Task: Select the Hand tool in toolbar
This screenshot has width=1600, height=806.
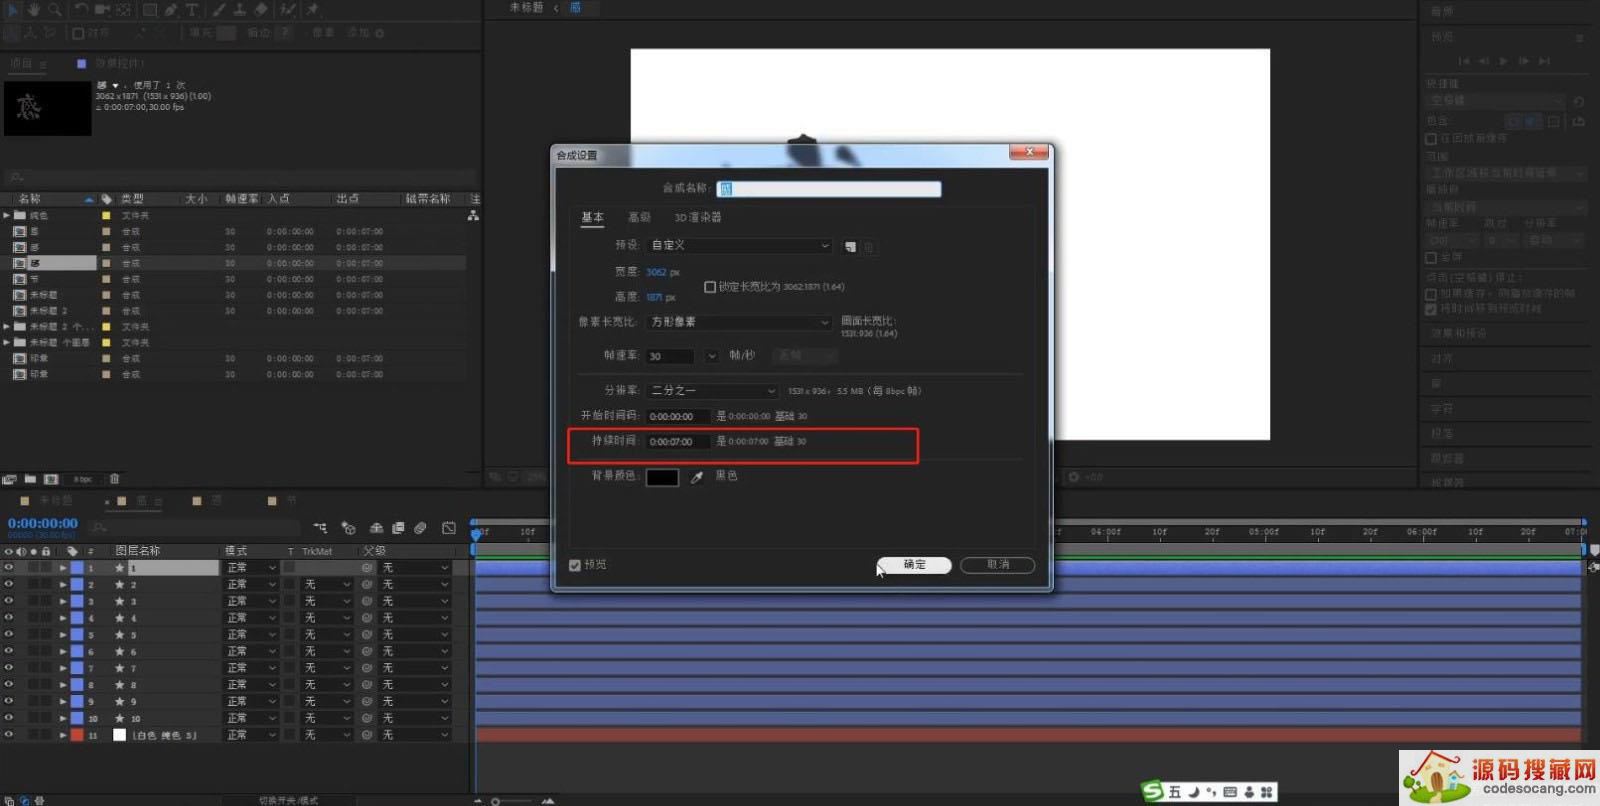Action: pyautogui.click(x=33, y=9)
